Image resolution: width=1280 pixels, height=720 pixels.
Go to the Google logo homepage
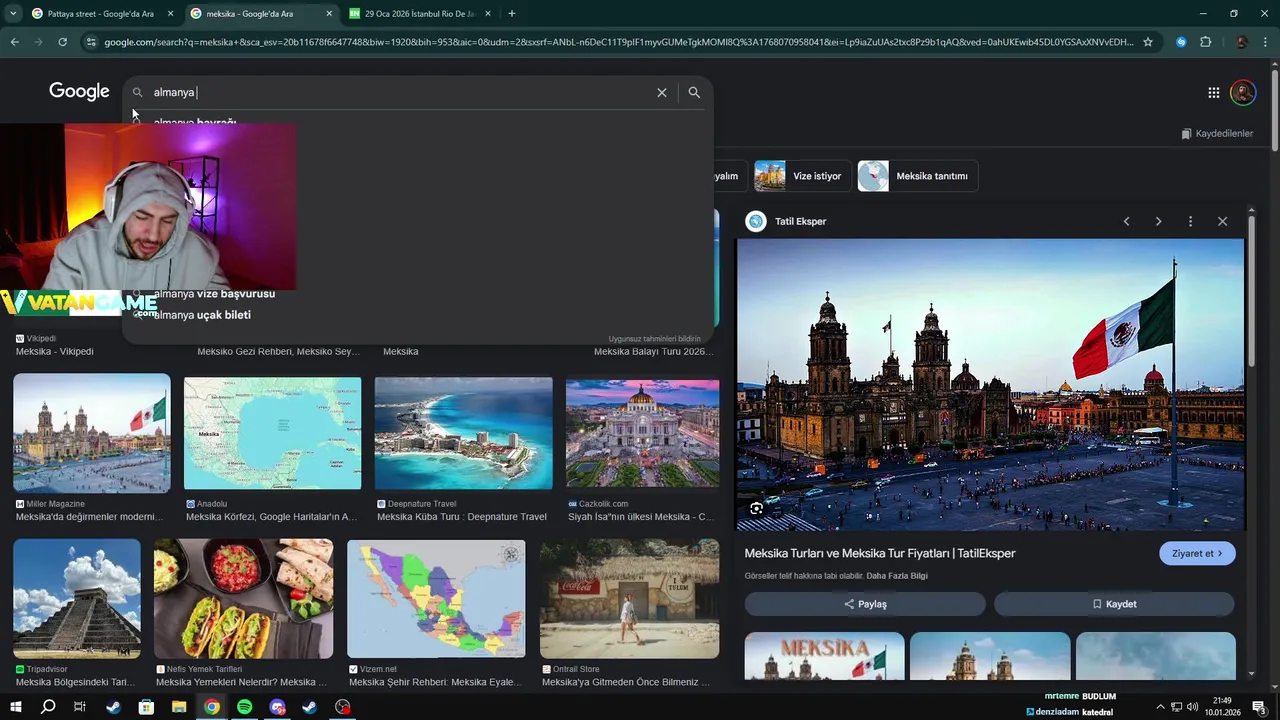click(79, 92)
